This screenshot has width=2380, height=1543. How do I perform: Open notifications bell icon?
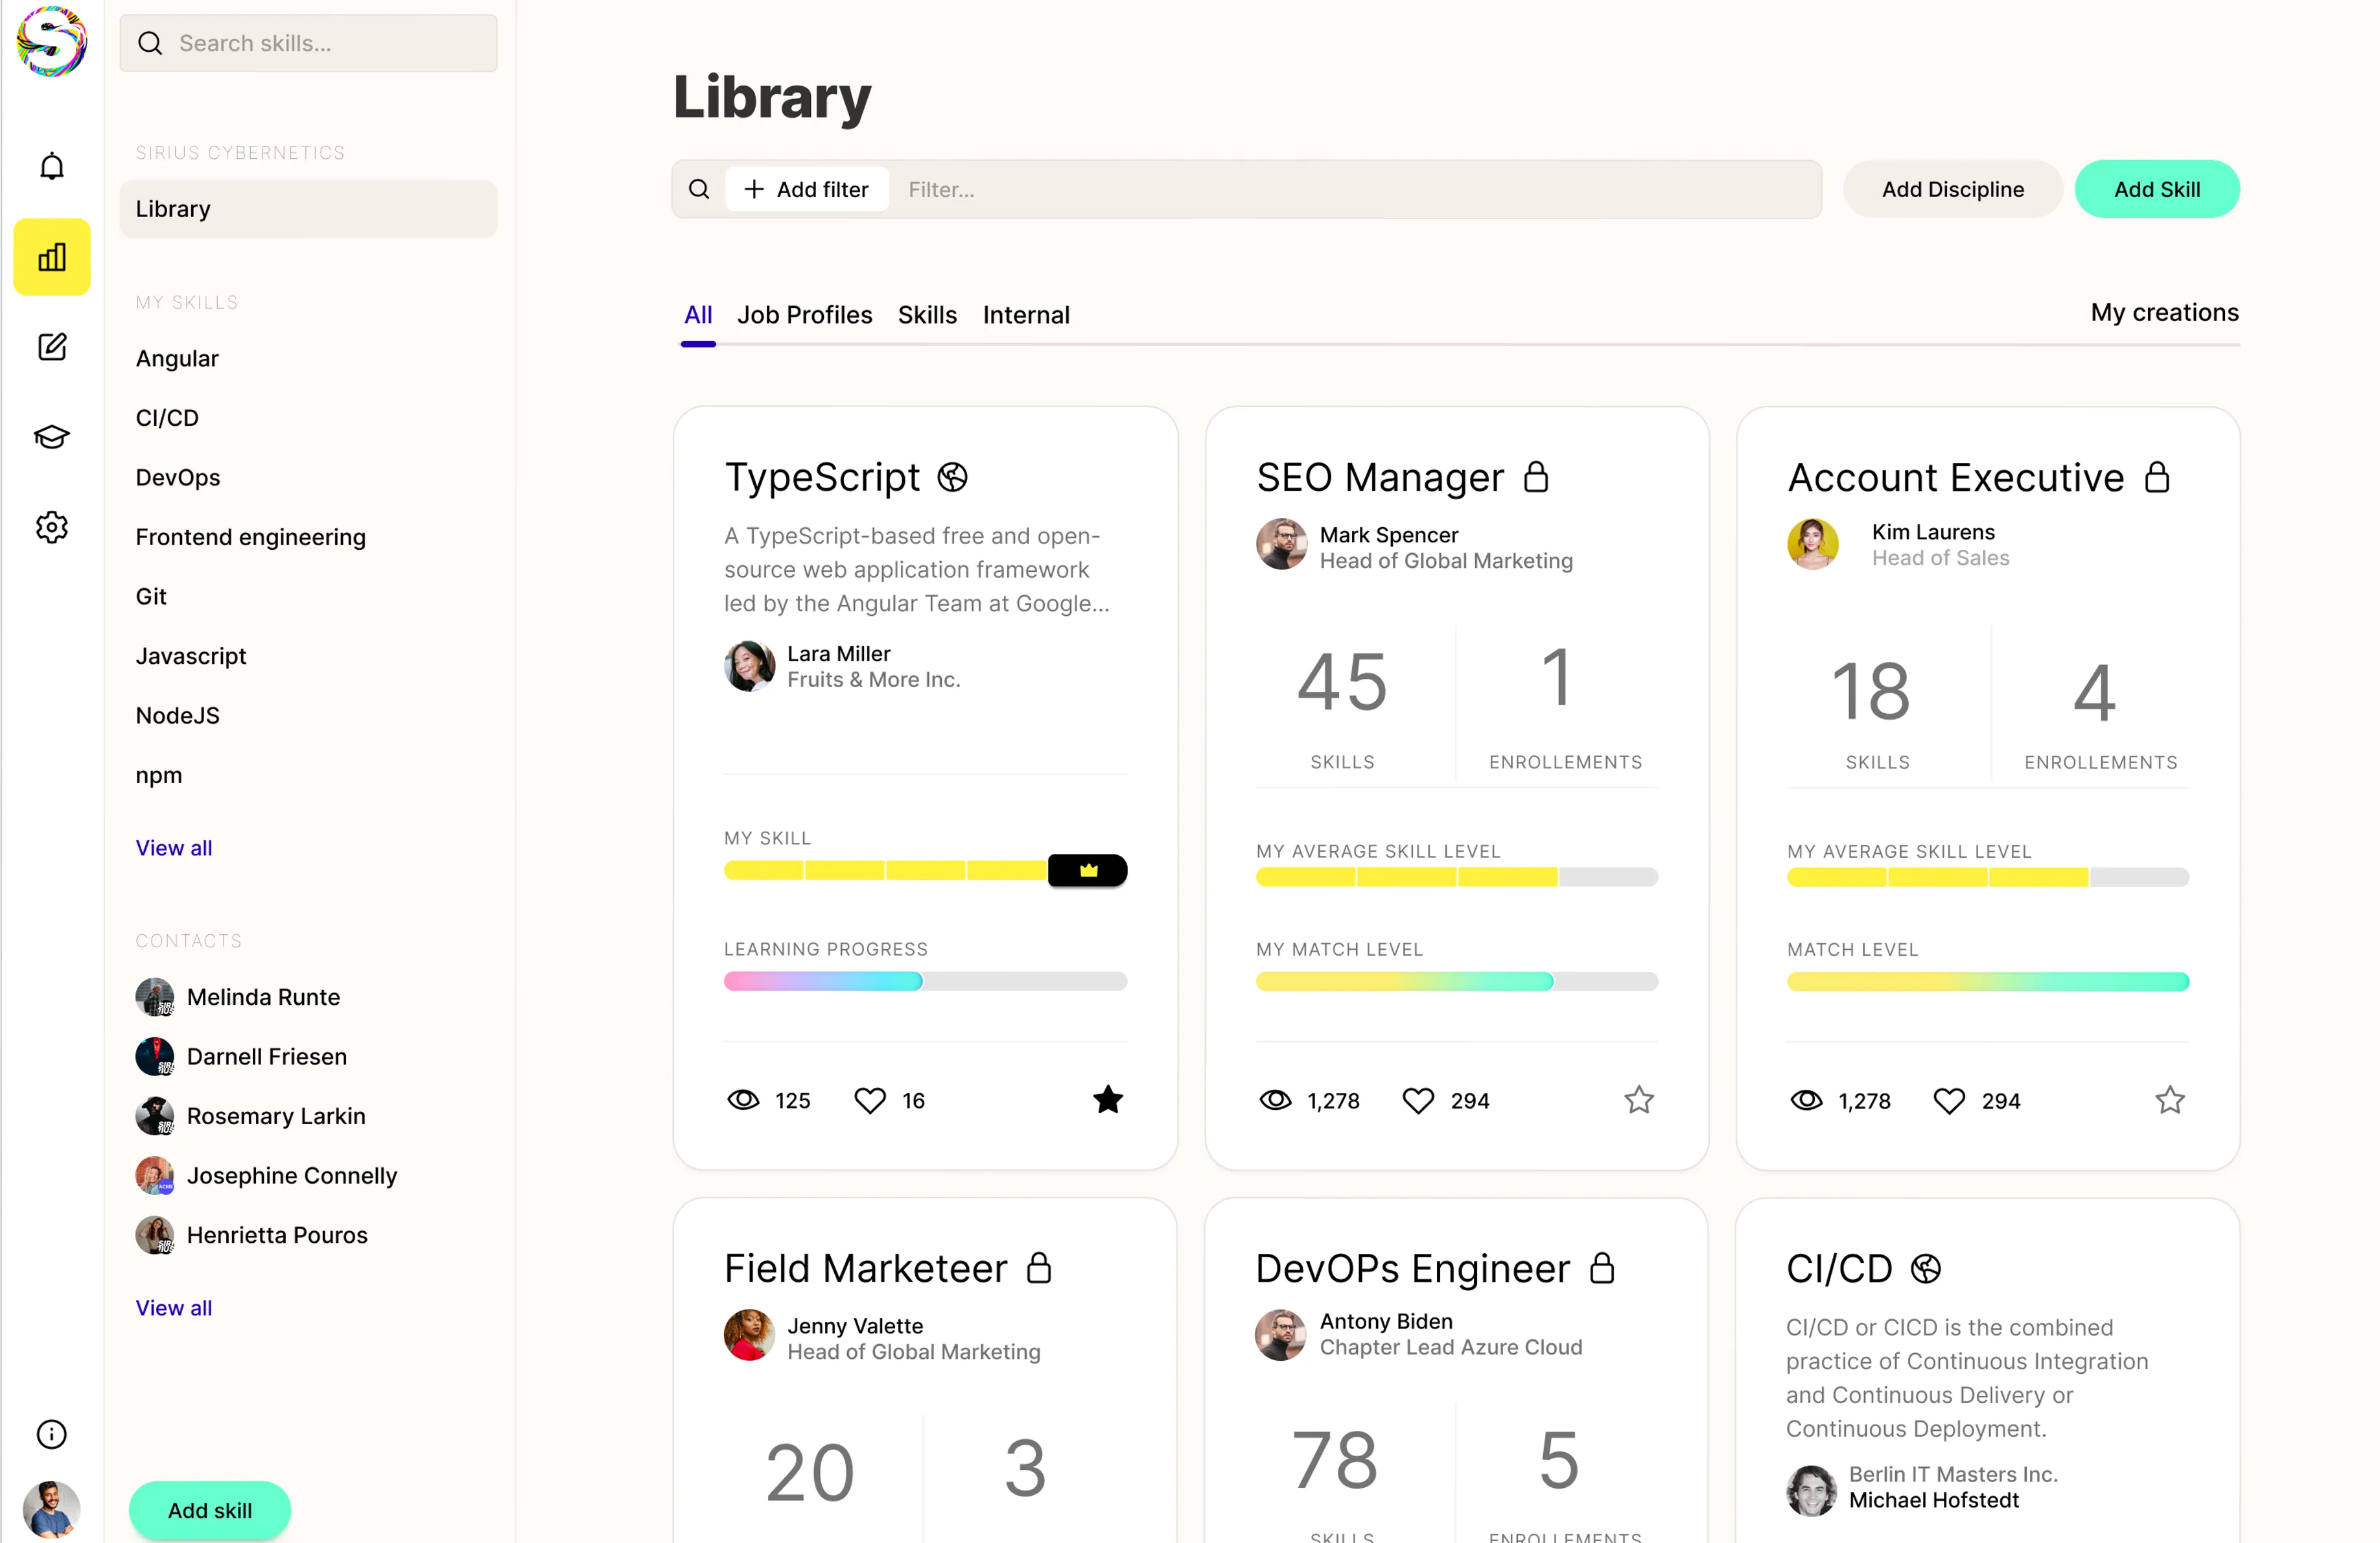[x=52, y=166]
